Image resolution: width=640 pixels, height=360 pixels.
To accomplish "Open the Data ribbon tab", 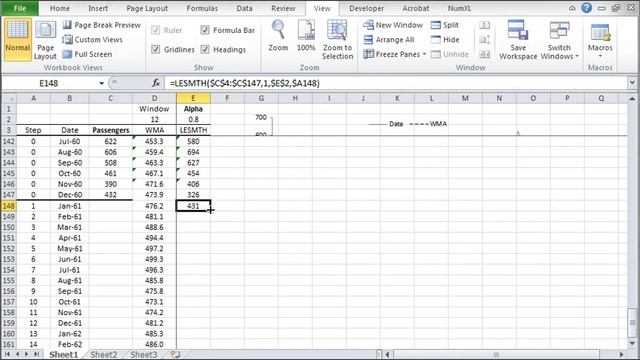I will click(244, 8).
